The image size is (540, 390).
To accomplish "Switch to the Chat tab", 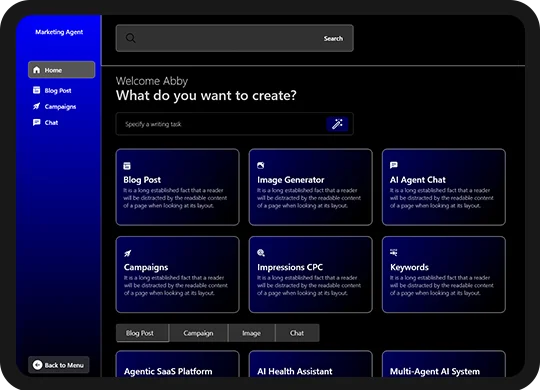I will click(297, 333).
